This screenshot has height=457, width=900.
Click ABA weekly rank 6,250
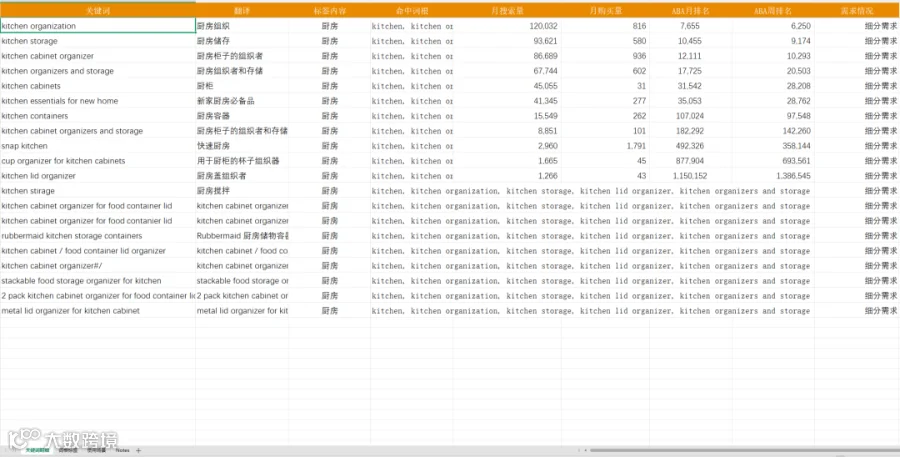773,26
